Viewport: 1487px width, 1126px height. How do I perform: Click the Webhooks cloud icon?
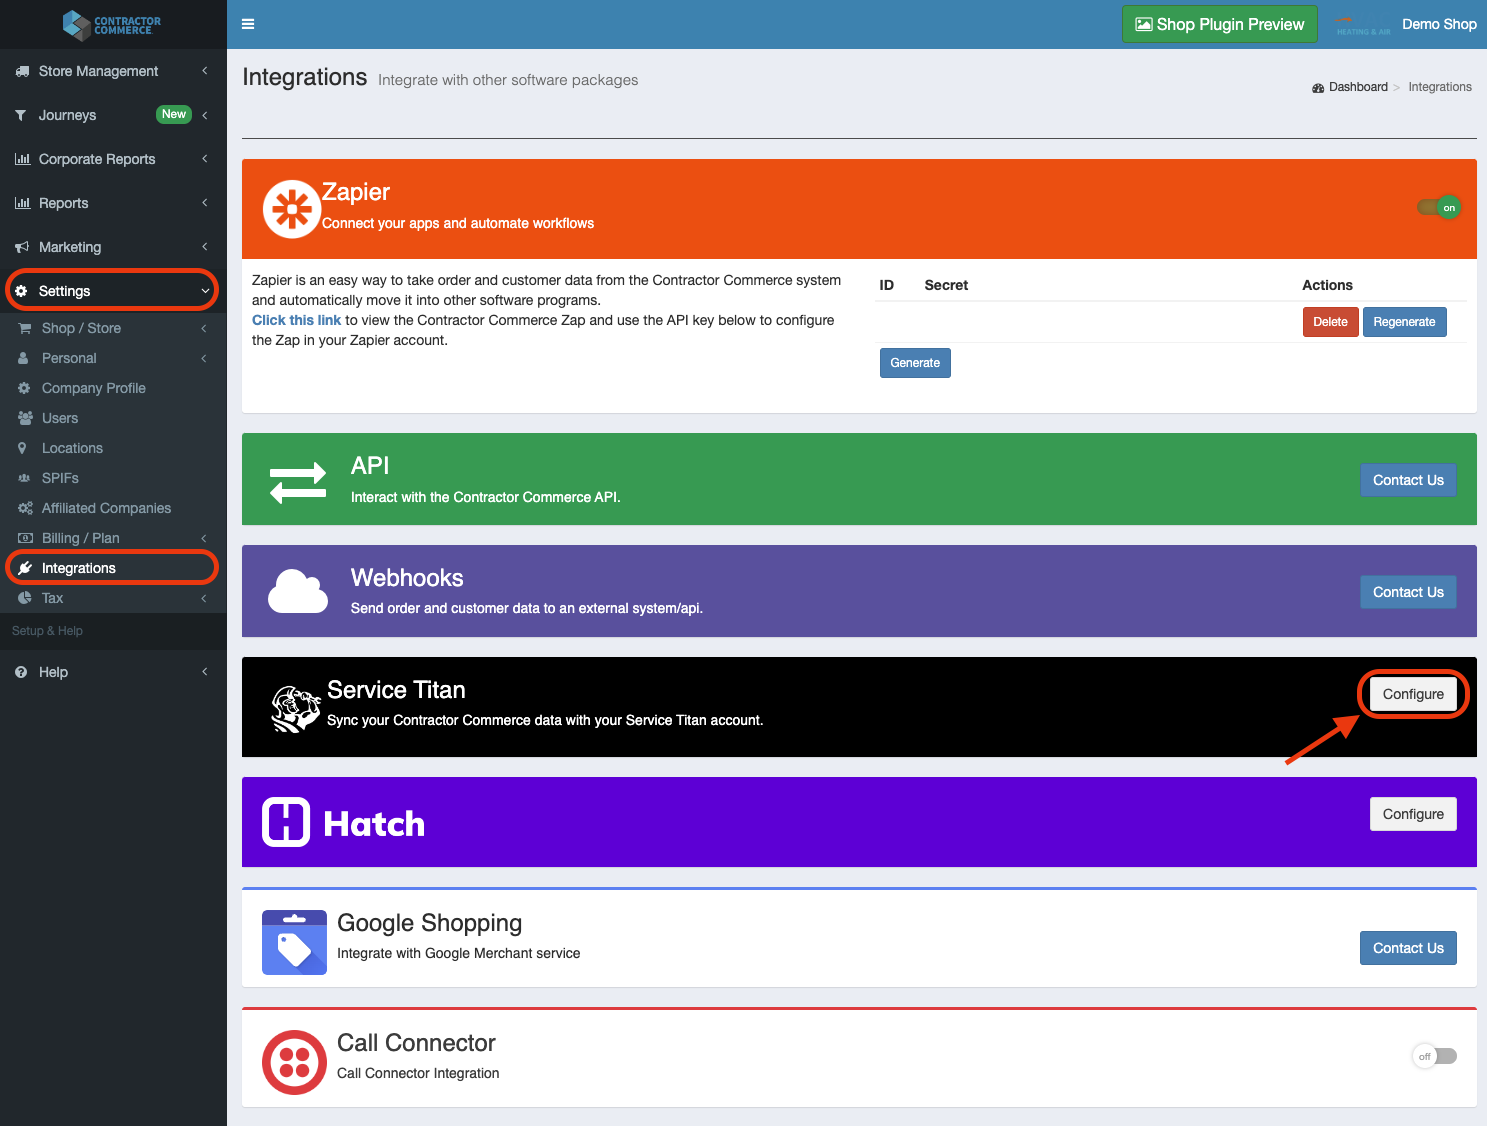[298, 590]
